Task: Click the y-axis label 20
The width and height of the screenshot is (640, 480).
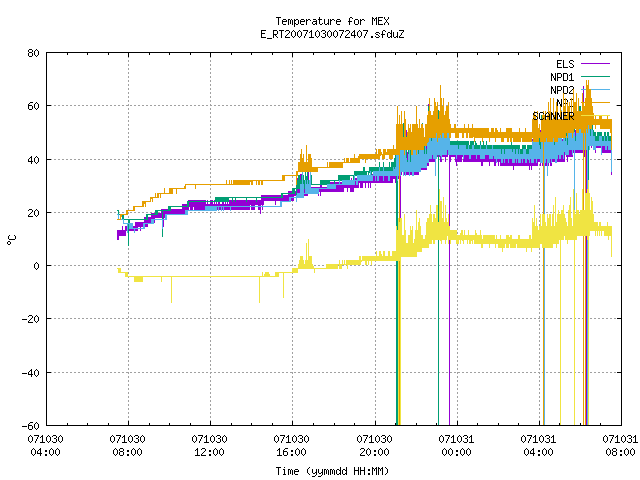Action: click(x=33, y=213)
